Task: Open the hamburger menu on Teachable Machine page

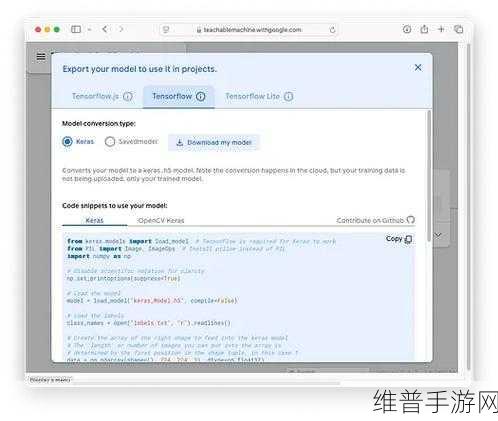Action: (41, 57)
